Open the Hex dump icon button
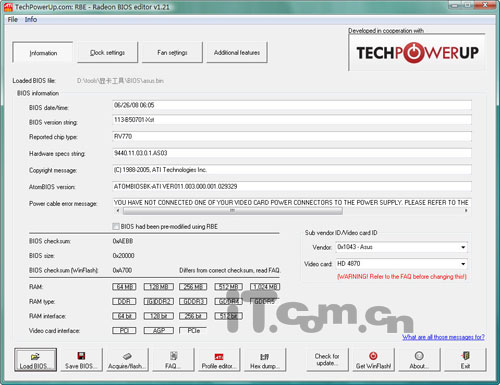This screenshot has width=500, height=385. click(x=265, y=360)
